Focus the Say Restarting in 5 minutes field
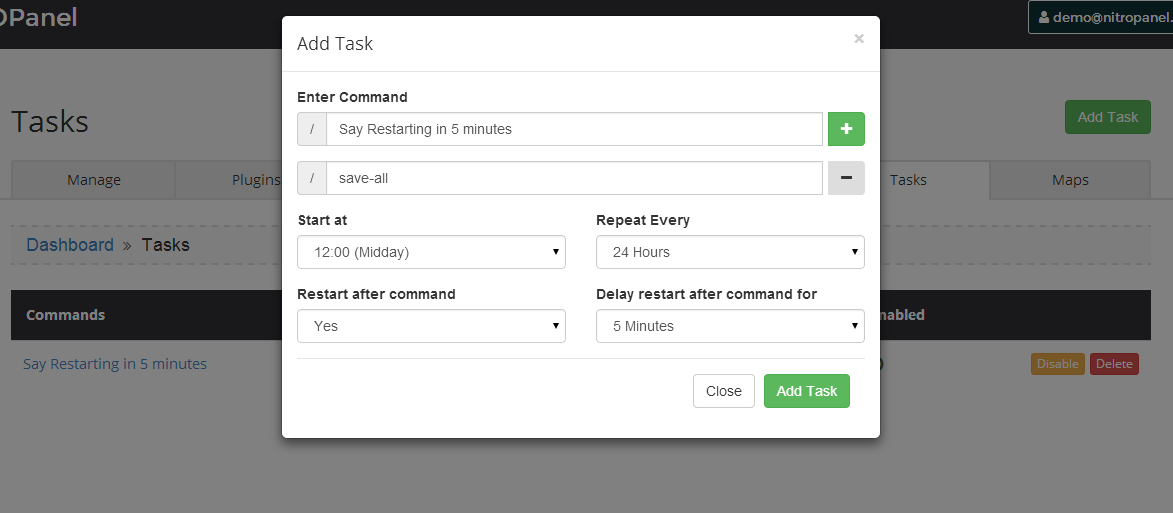The image size is (1173, 513). (575, 129)
